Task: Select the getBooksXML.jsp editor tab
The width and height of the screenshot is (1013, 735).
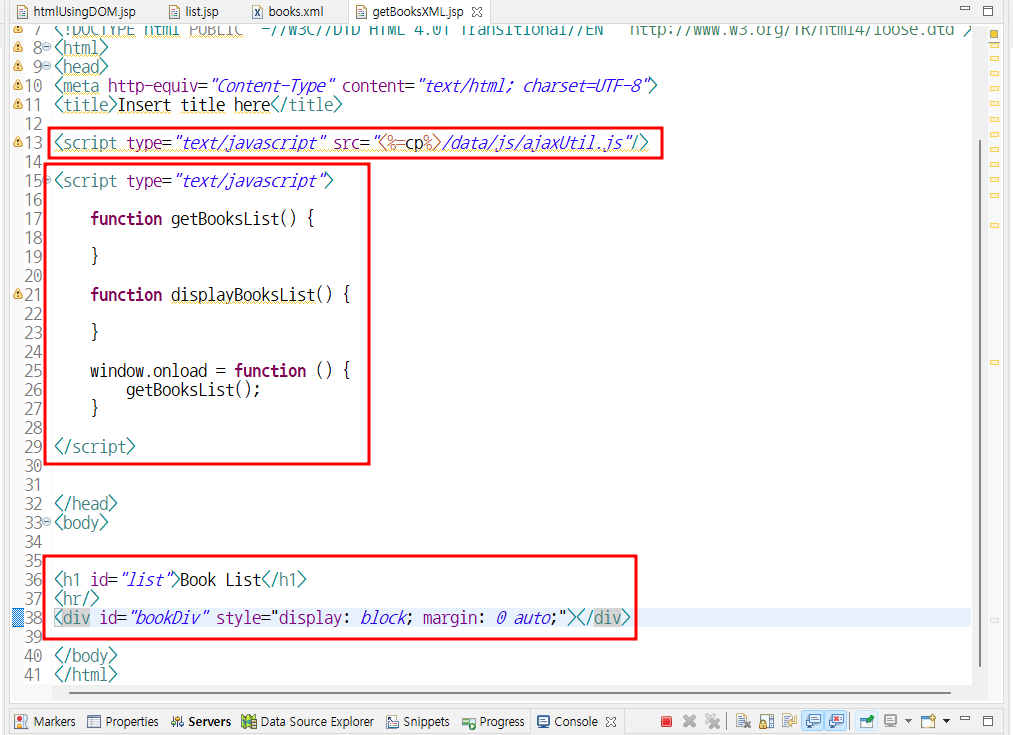Action: coord(418,12)
